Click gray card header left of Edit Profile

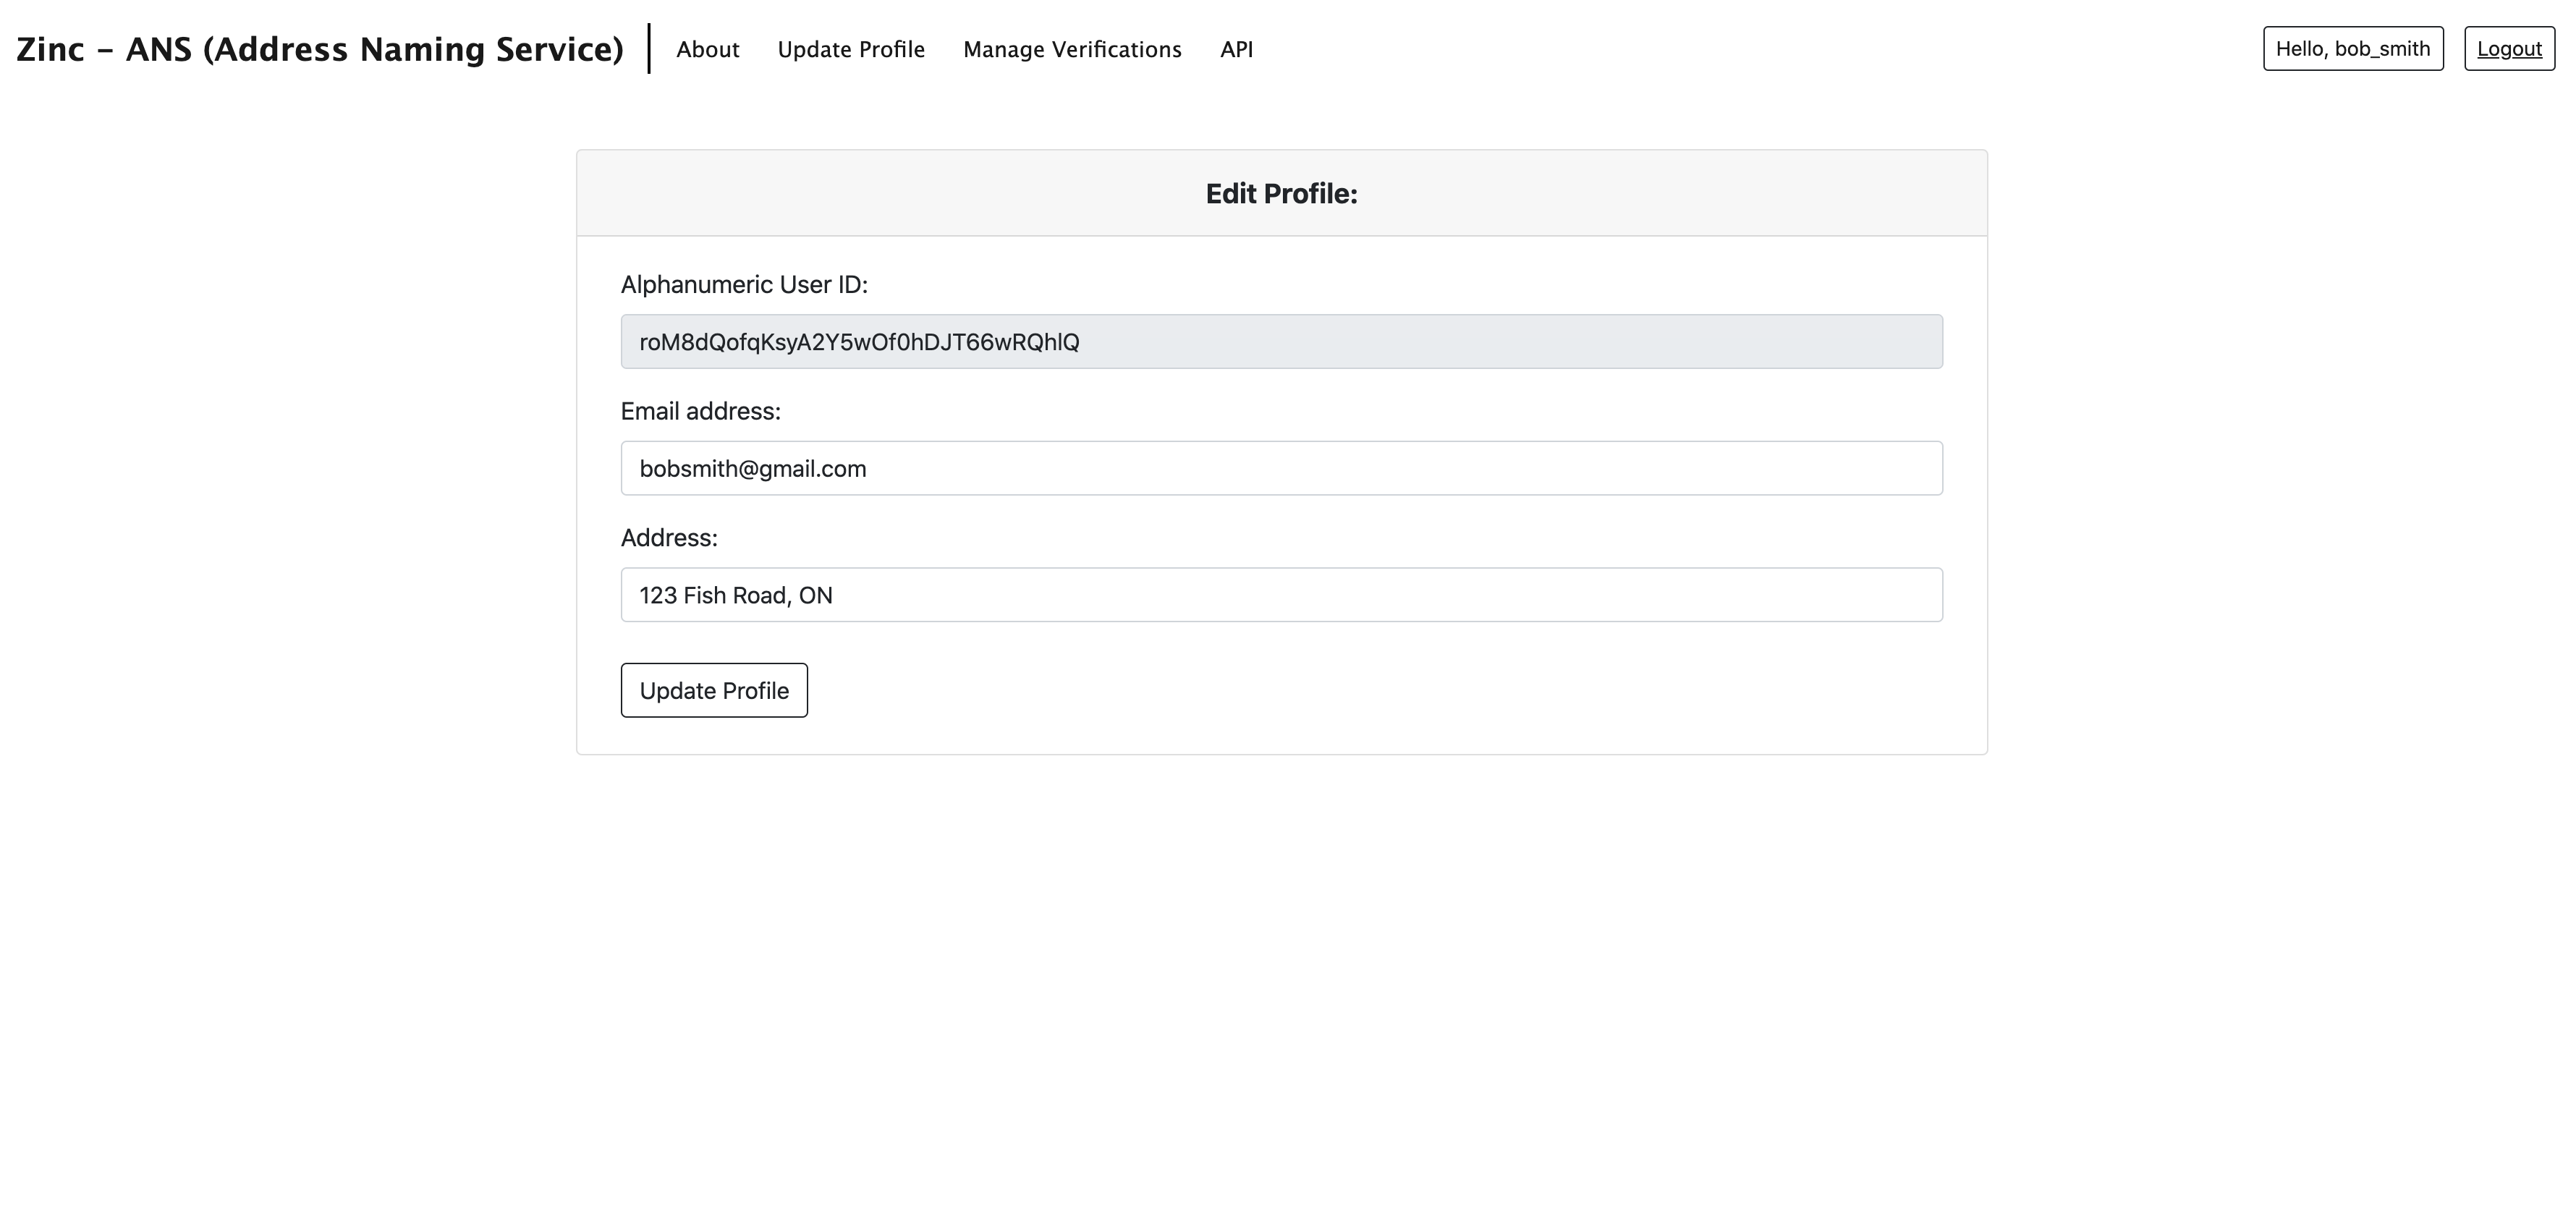pos(850,193)
